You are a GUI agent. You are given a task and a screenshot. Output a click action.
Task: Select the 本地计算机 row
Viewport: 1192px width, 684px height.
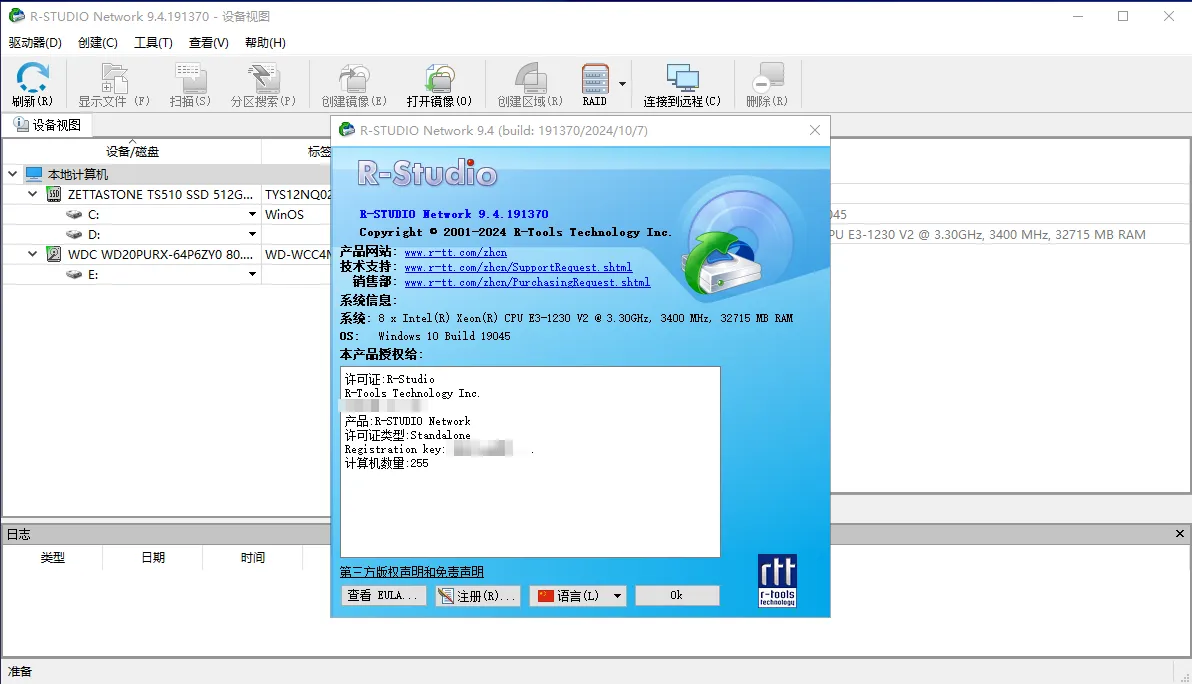pyautogui.click(x=167, y=174)
